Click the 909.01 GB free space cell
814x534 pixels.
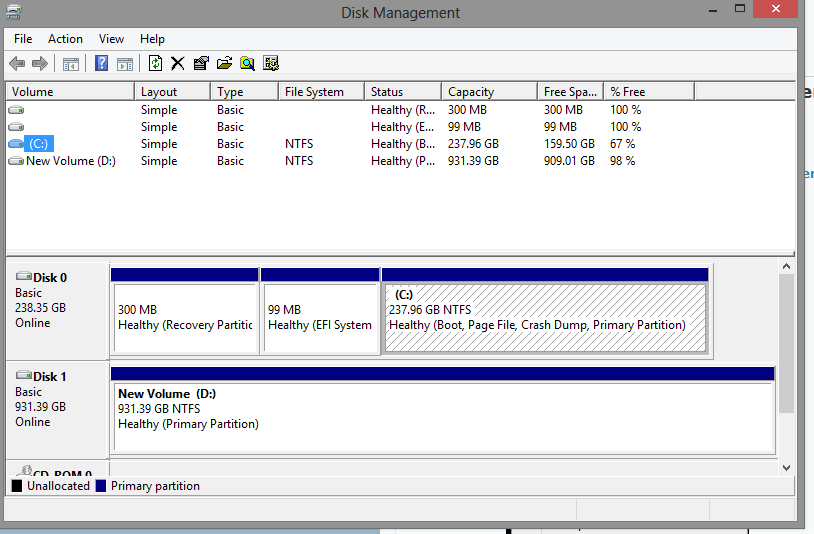(569, 161)
